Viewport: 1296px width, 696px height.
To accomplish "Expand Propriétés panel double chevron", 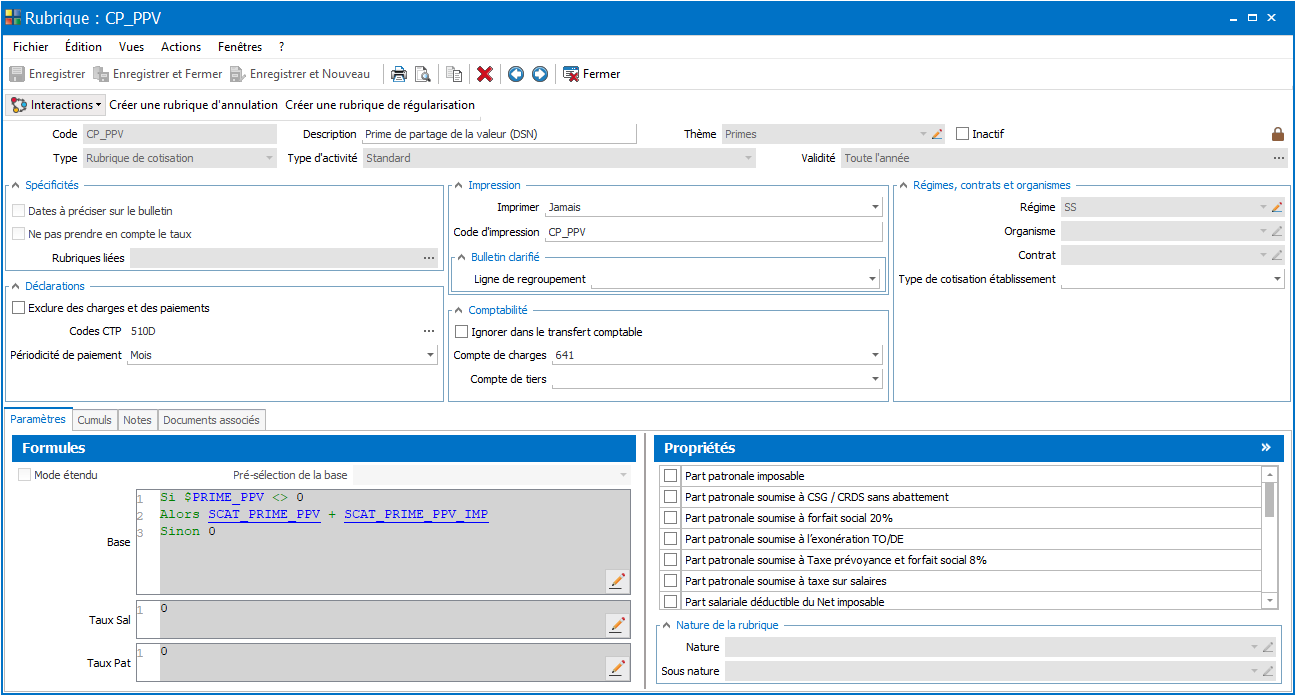I will click(x=1266, y=448).
